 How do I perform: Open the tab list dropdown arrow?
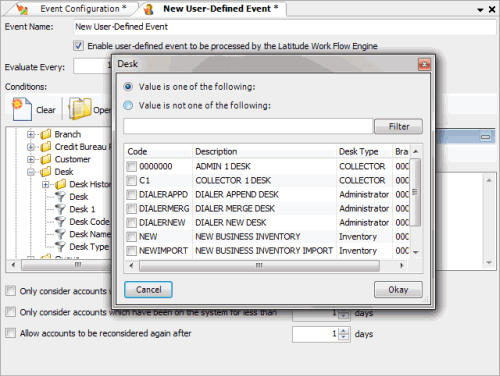(480, 10)
